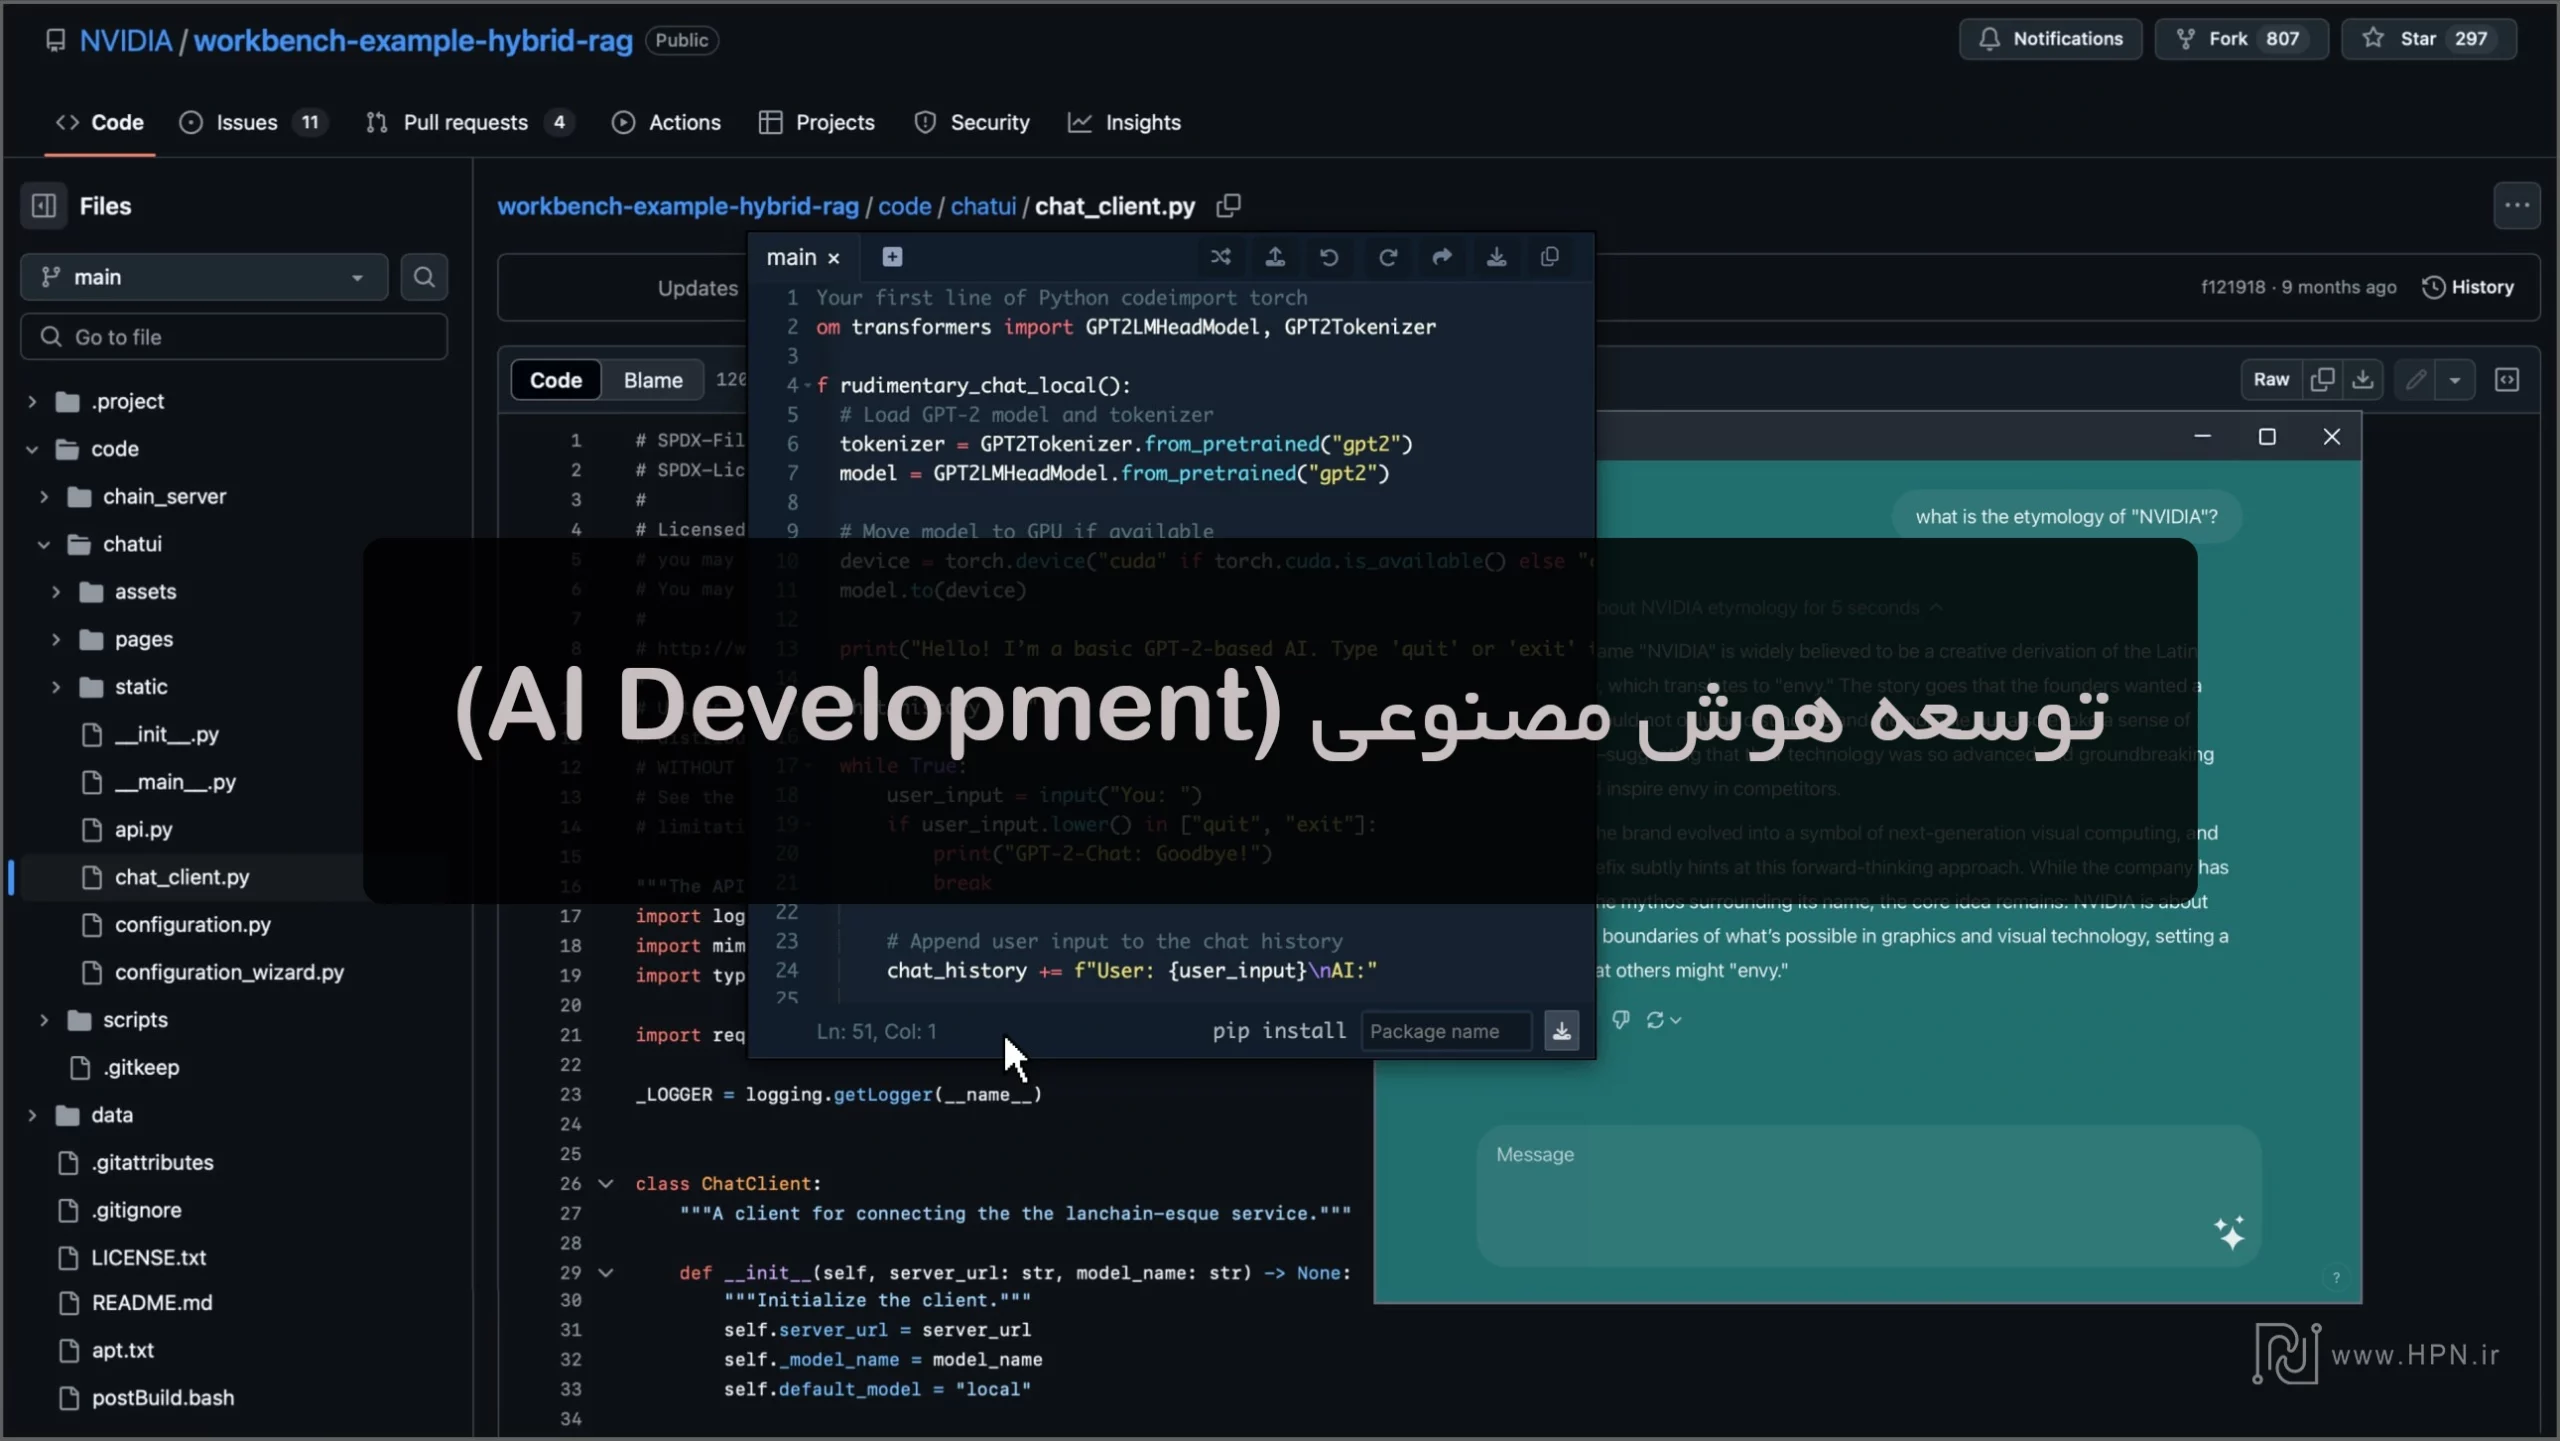Image resolution: width=2560 pixels, height=1441 pixels.
Task: Focus Go to file search field
Action: [x=234, y=337]
